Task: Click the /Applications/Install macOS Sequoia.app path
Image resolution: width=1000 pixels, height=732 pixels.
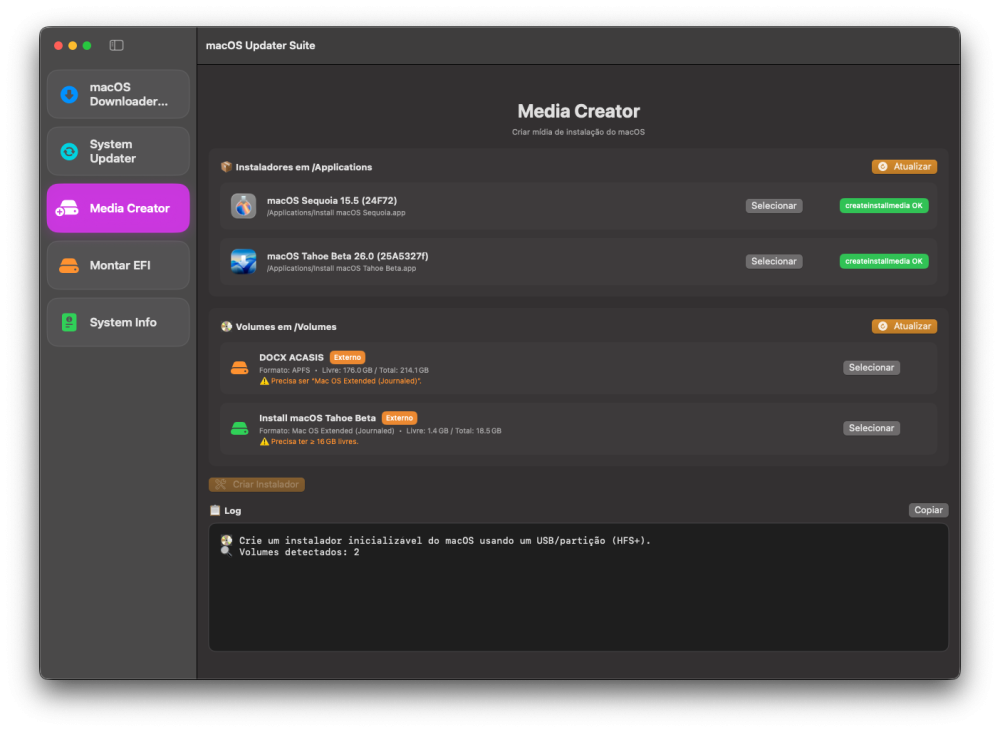Action: pyautogui.click(x=336, y=213)
